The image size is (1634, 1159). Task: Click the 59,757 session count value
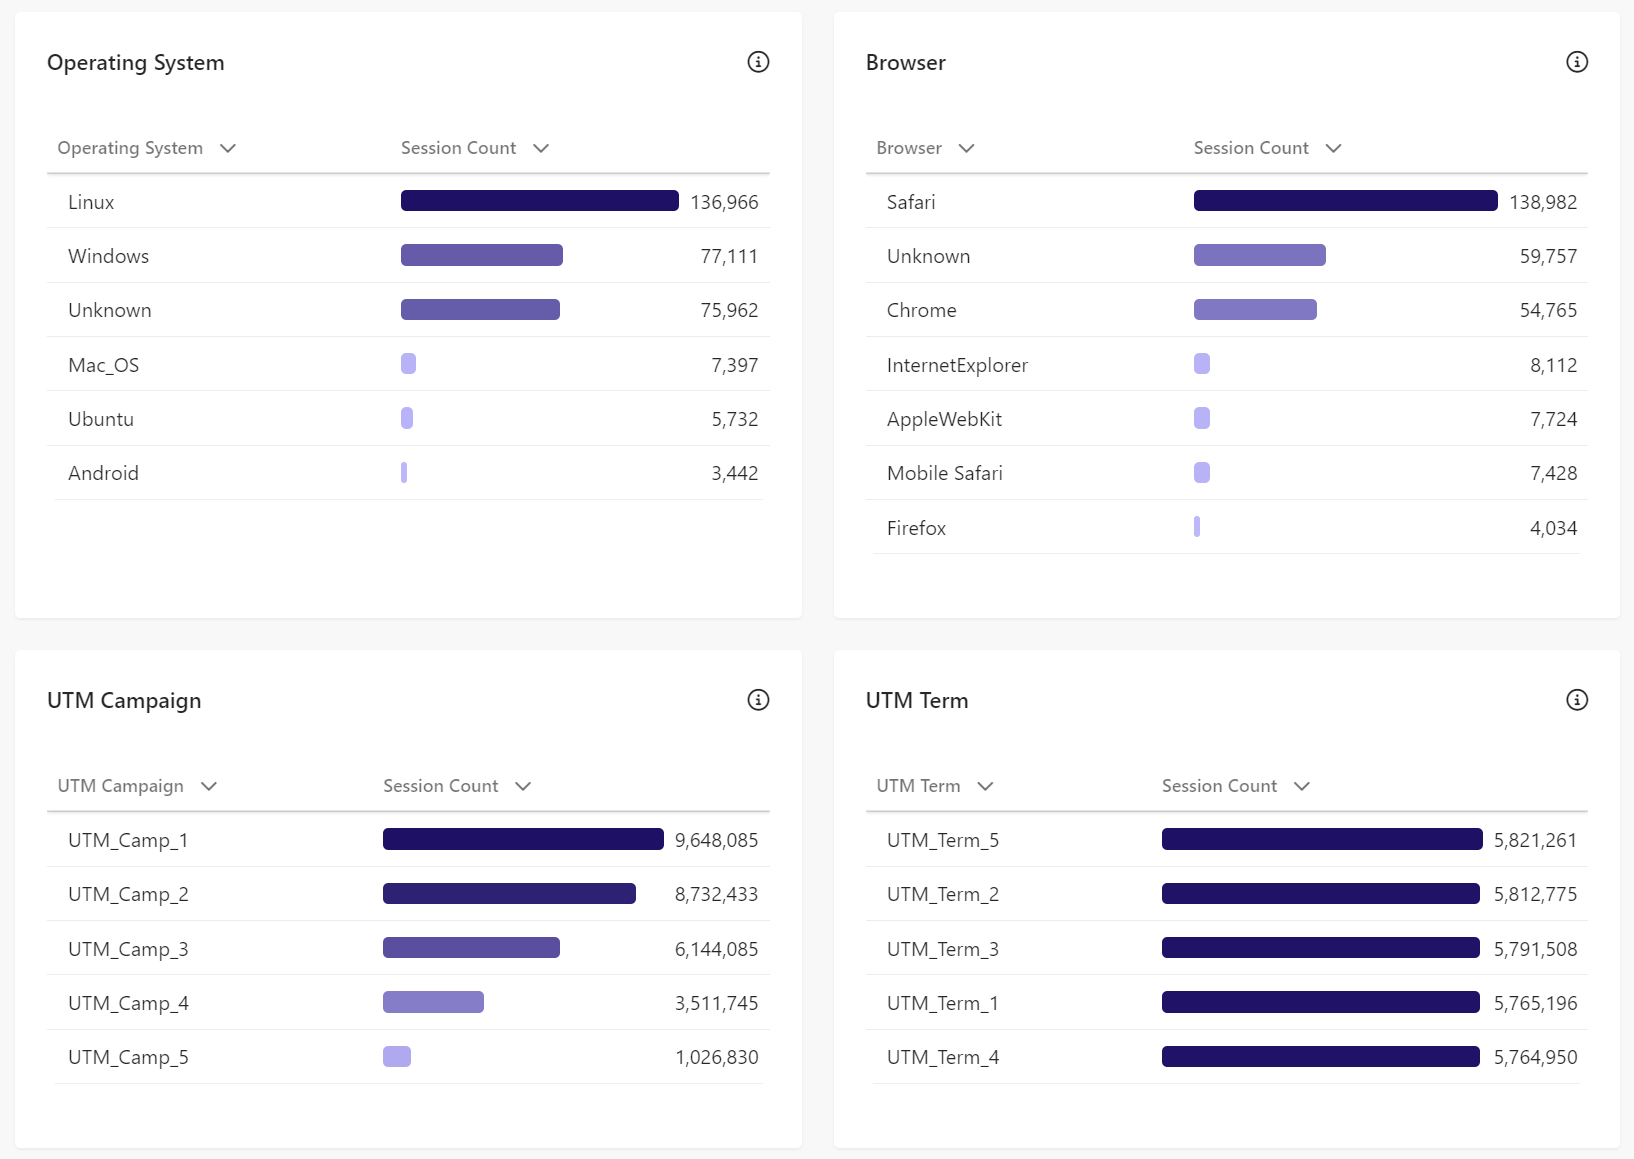(1548, 256)
